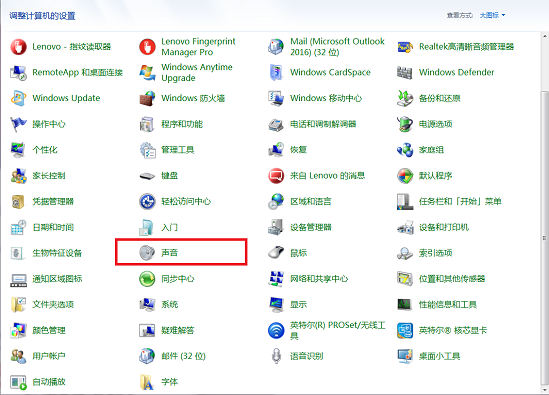Click the 位置和其他传感器 link
Screen dimensions: 549x395
[452, 279]
